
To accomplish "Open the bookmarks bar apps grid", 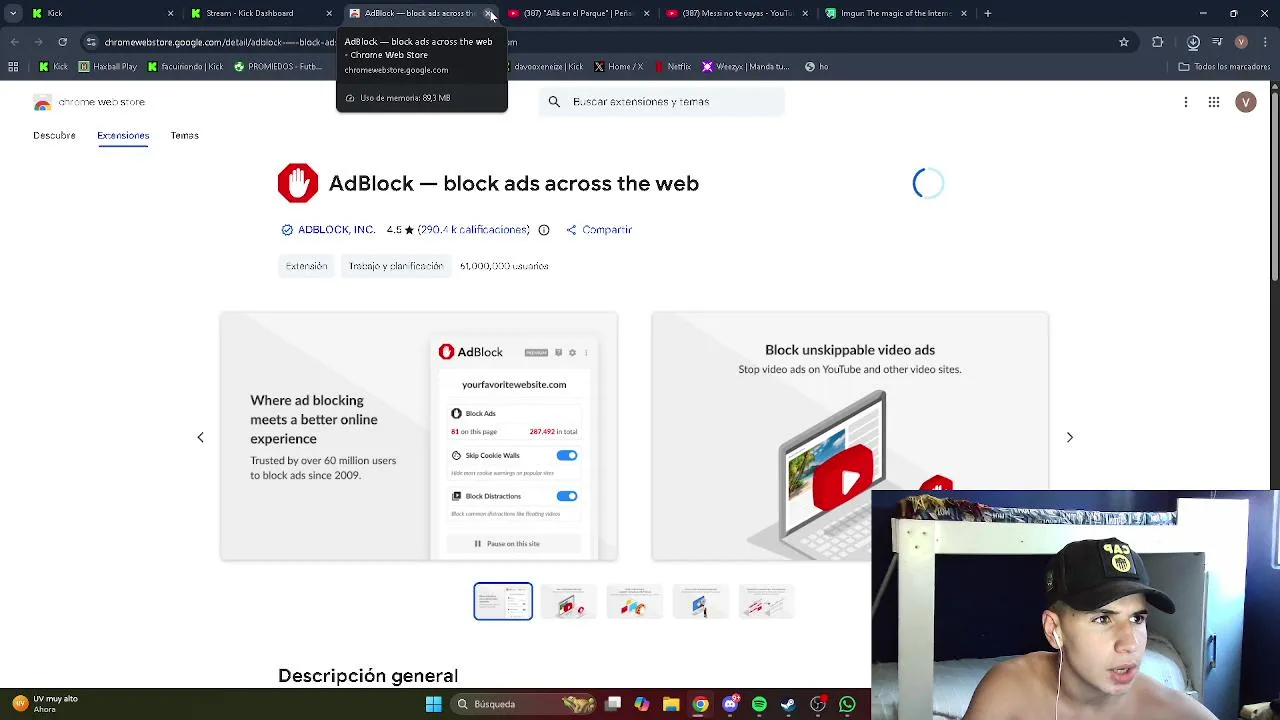I will (x=13, y=67).
